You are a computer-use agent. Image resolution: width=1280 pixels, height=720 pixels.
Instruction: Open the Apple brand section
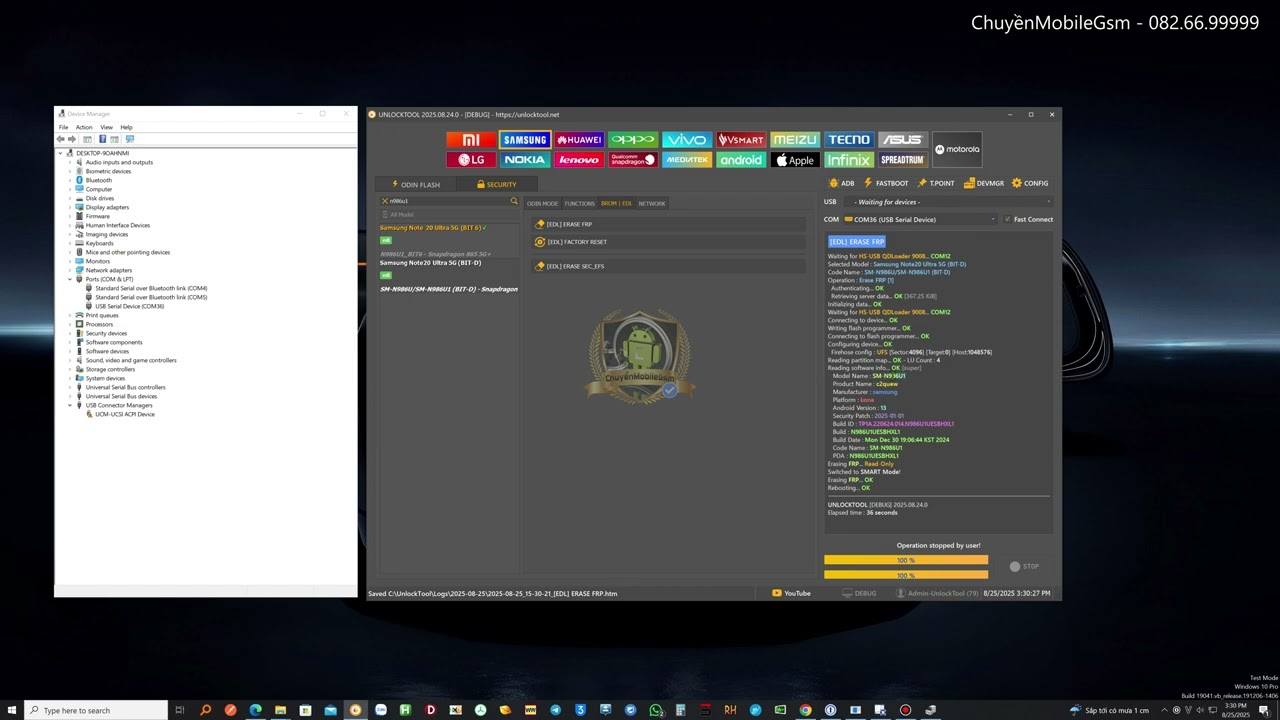[x=795, y=160]
